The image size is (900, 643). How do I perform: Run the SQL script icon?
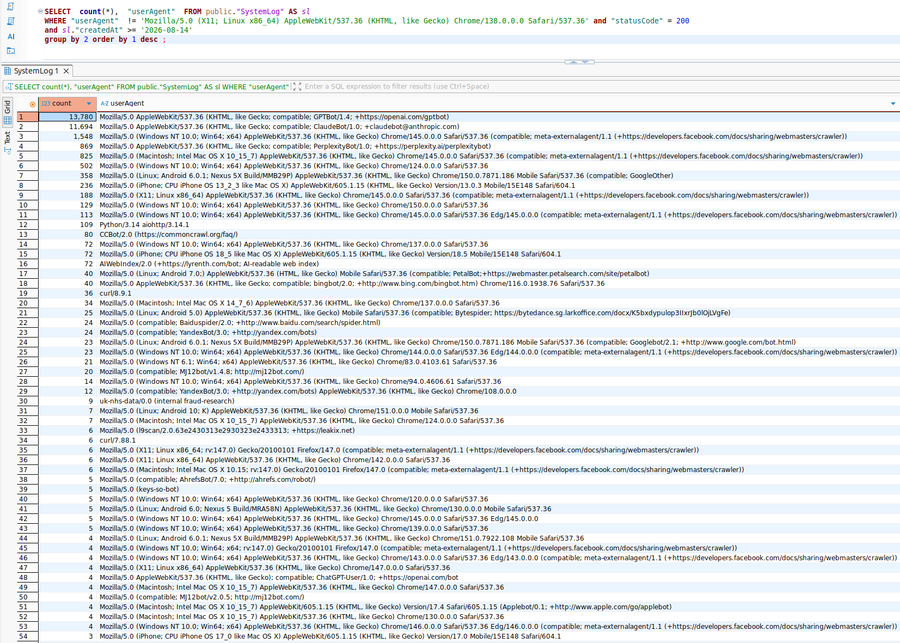point(11,7)
